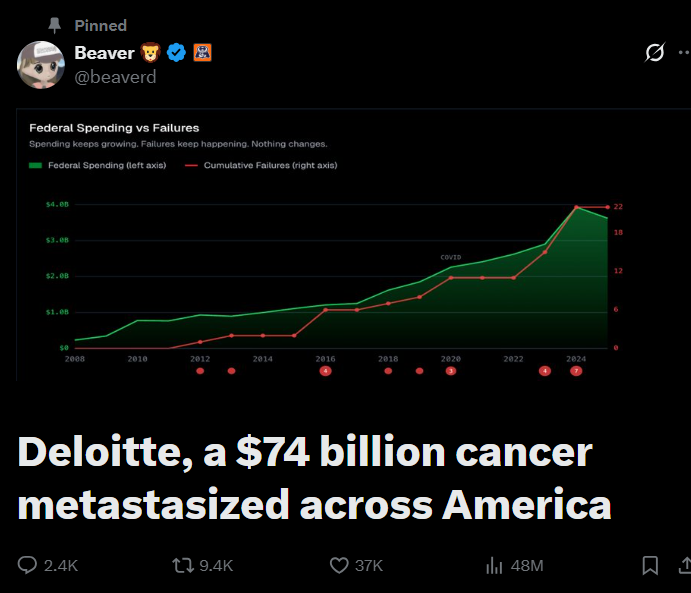
Task: Open the @beaverd handle link
Action: point(115,77)
